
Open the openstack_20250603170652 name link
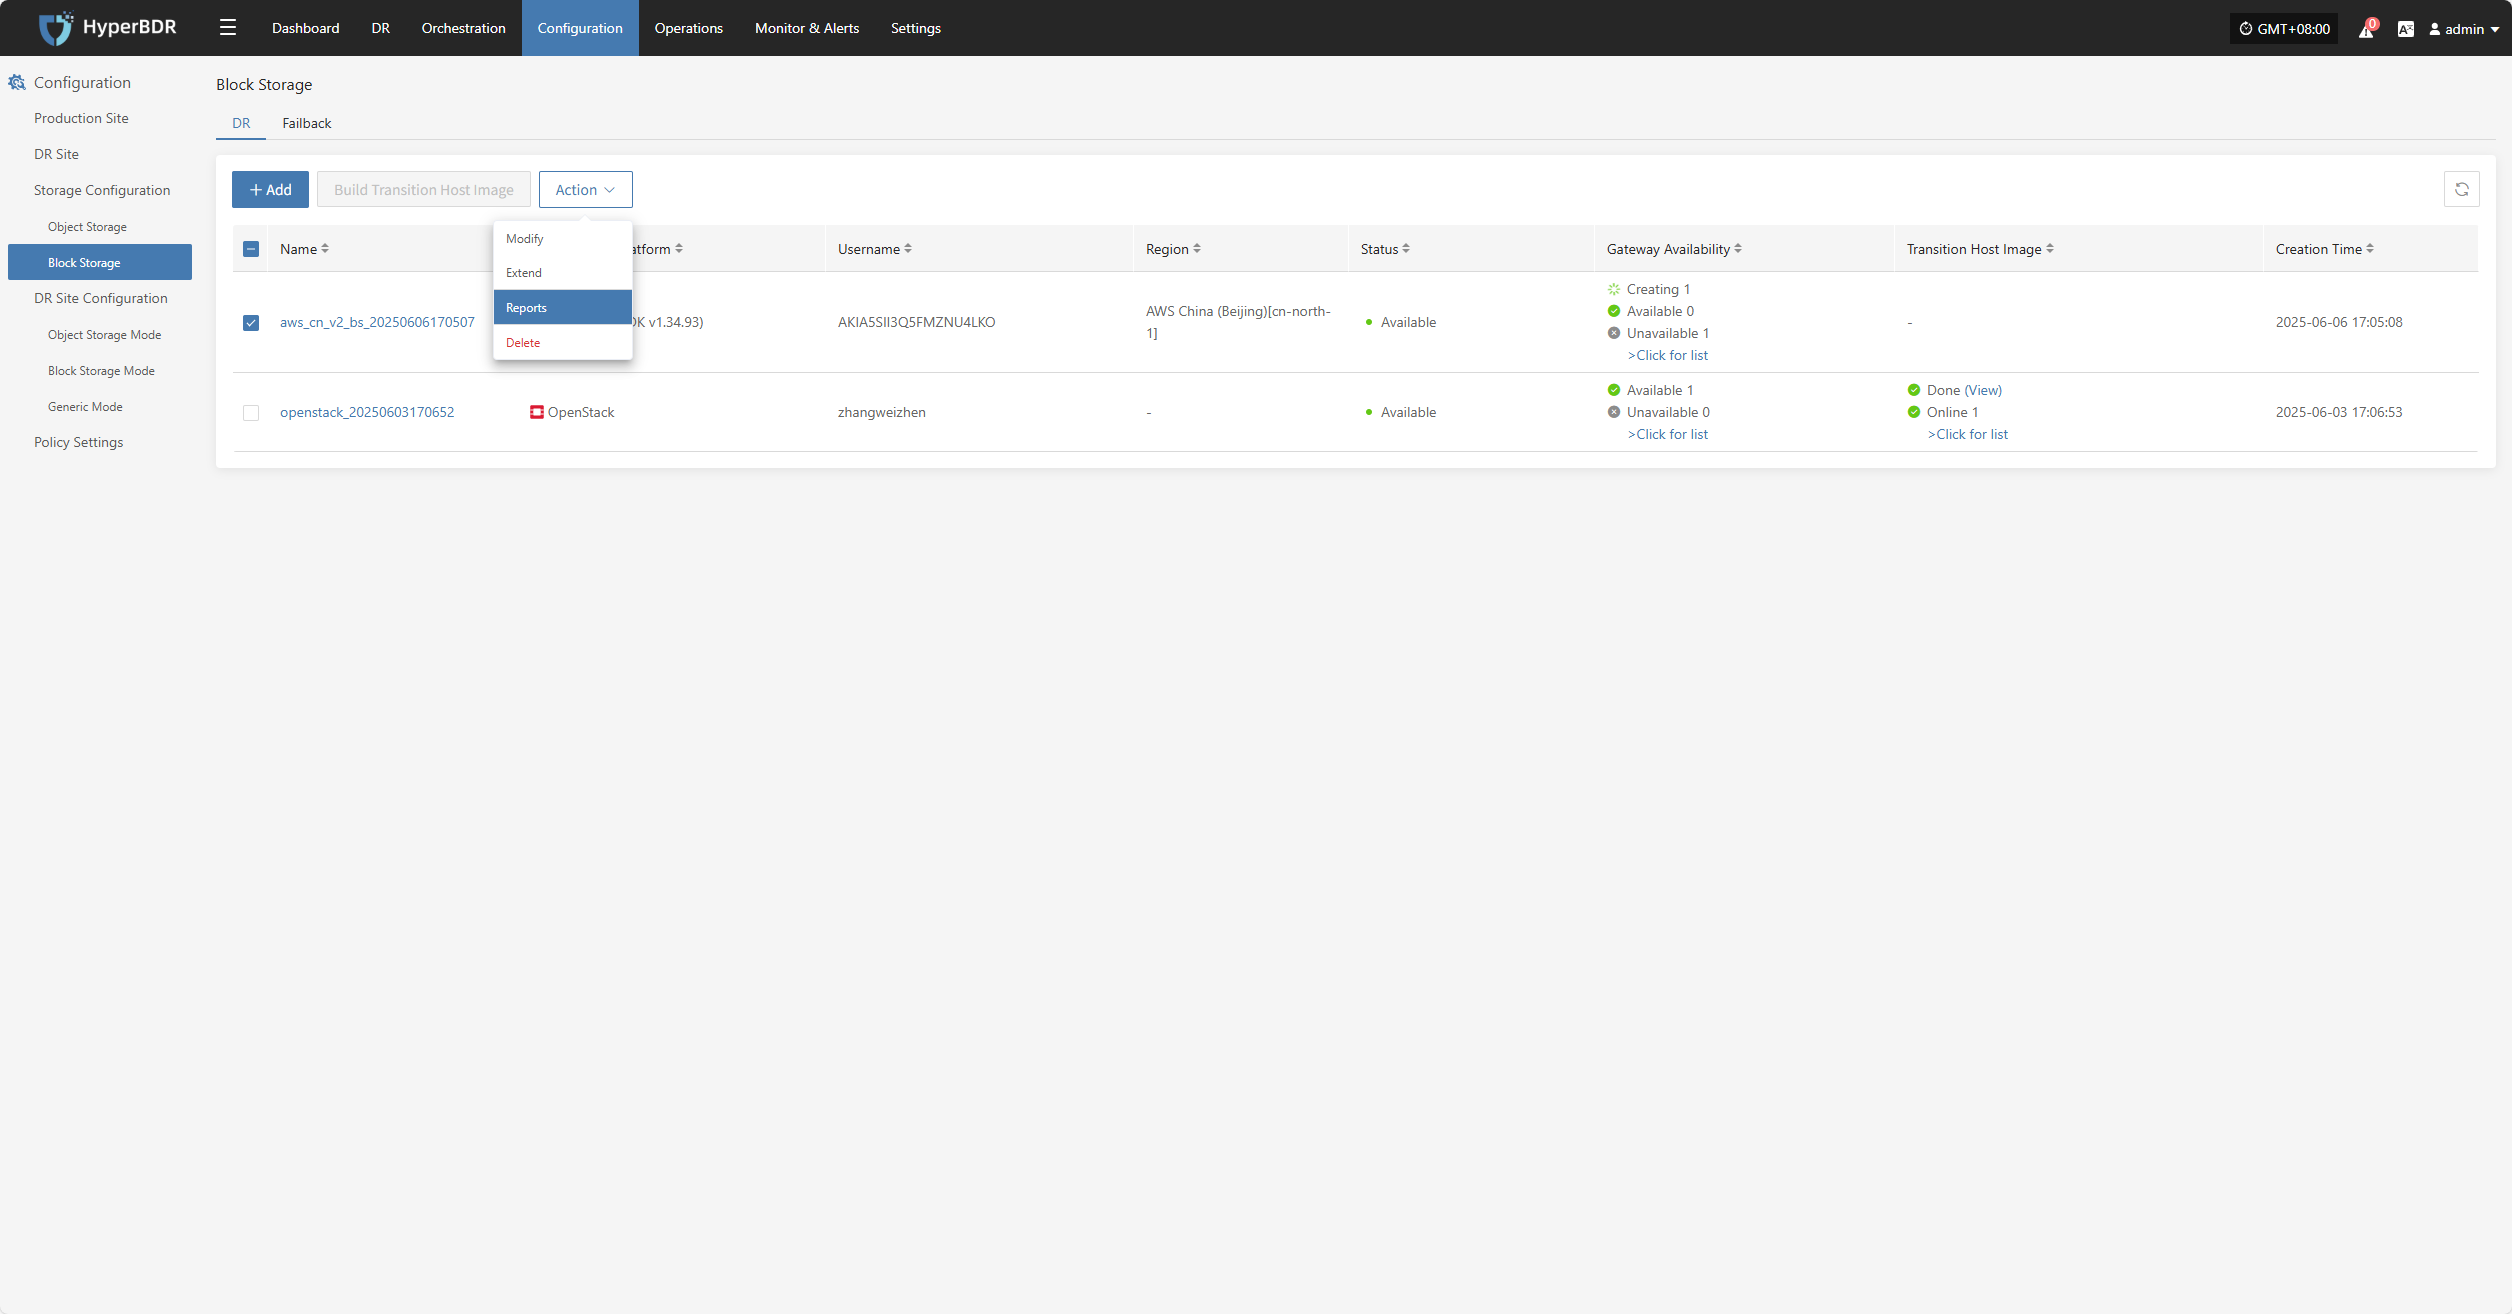pos(367,412)
